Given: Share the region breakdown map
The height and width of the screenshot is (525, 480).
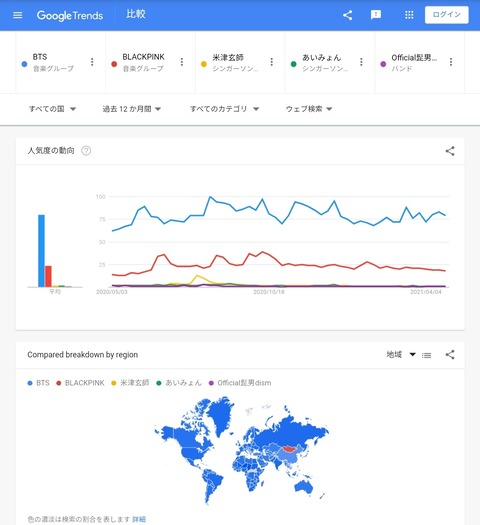Looking at the screenshot, I should coord(450,355).
